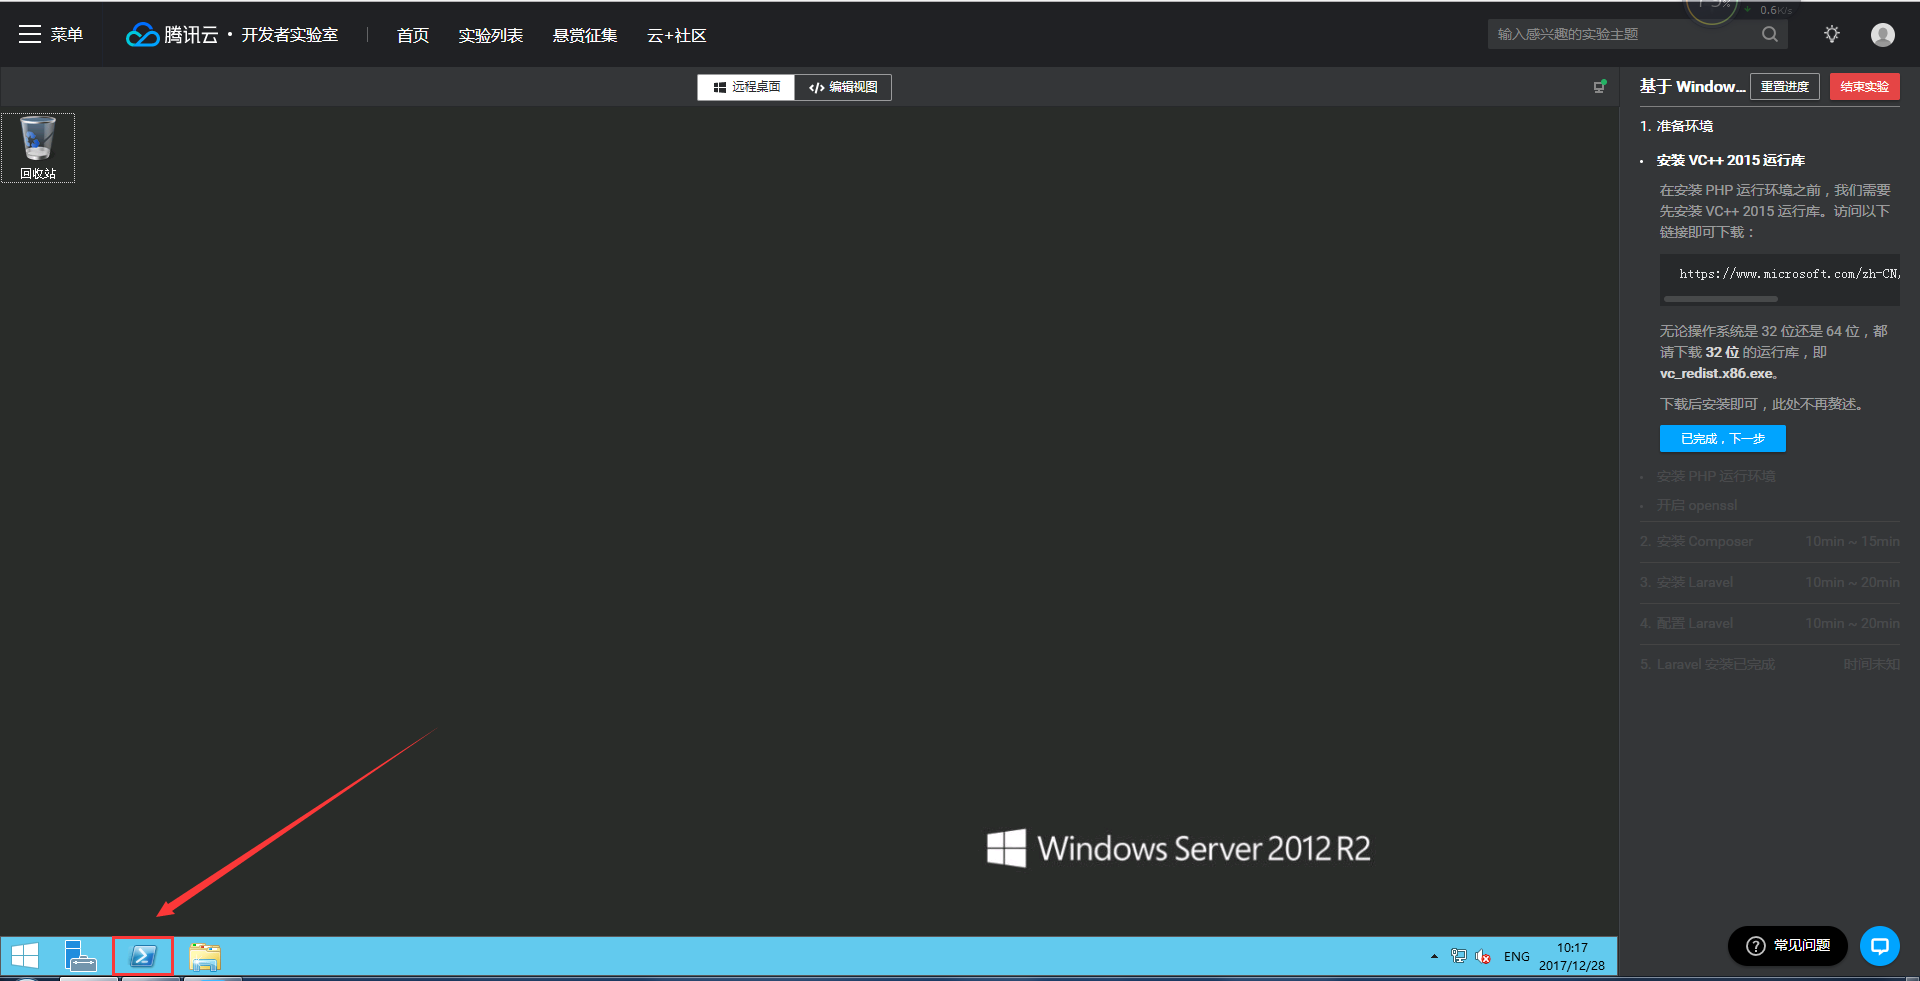Switch to the 编辑视图 tab
The image size is (1920, 981).
843,87
